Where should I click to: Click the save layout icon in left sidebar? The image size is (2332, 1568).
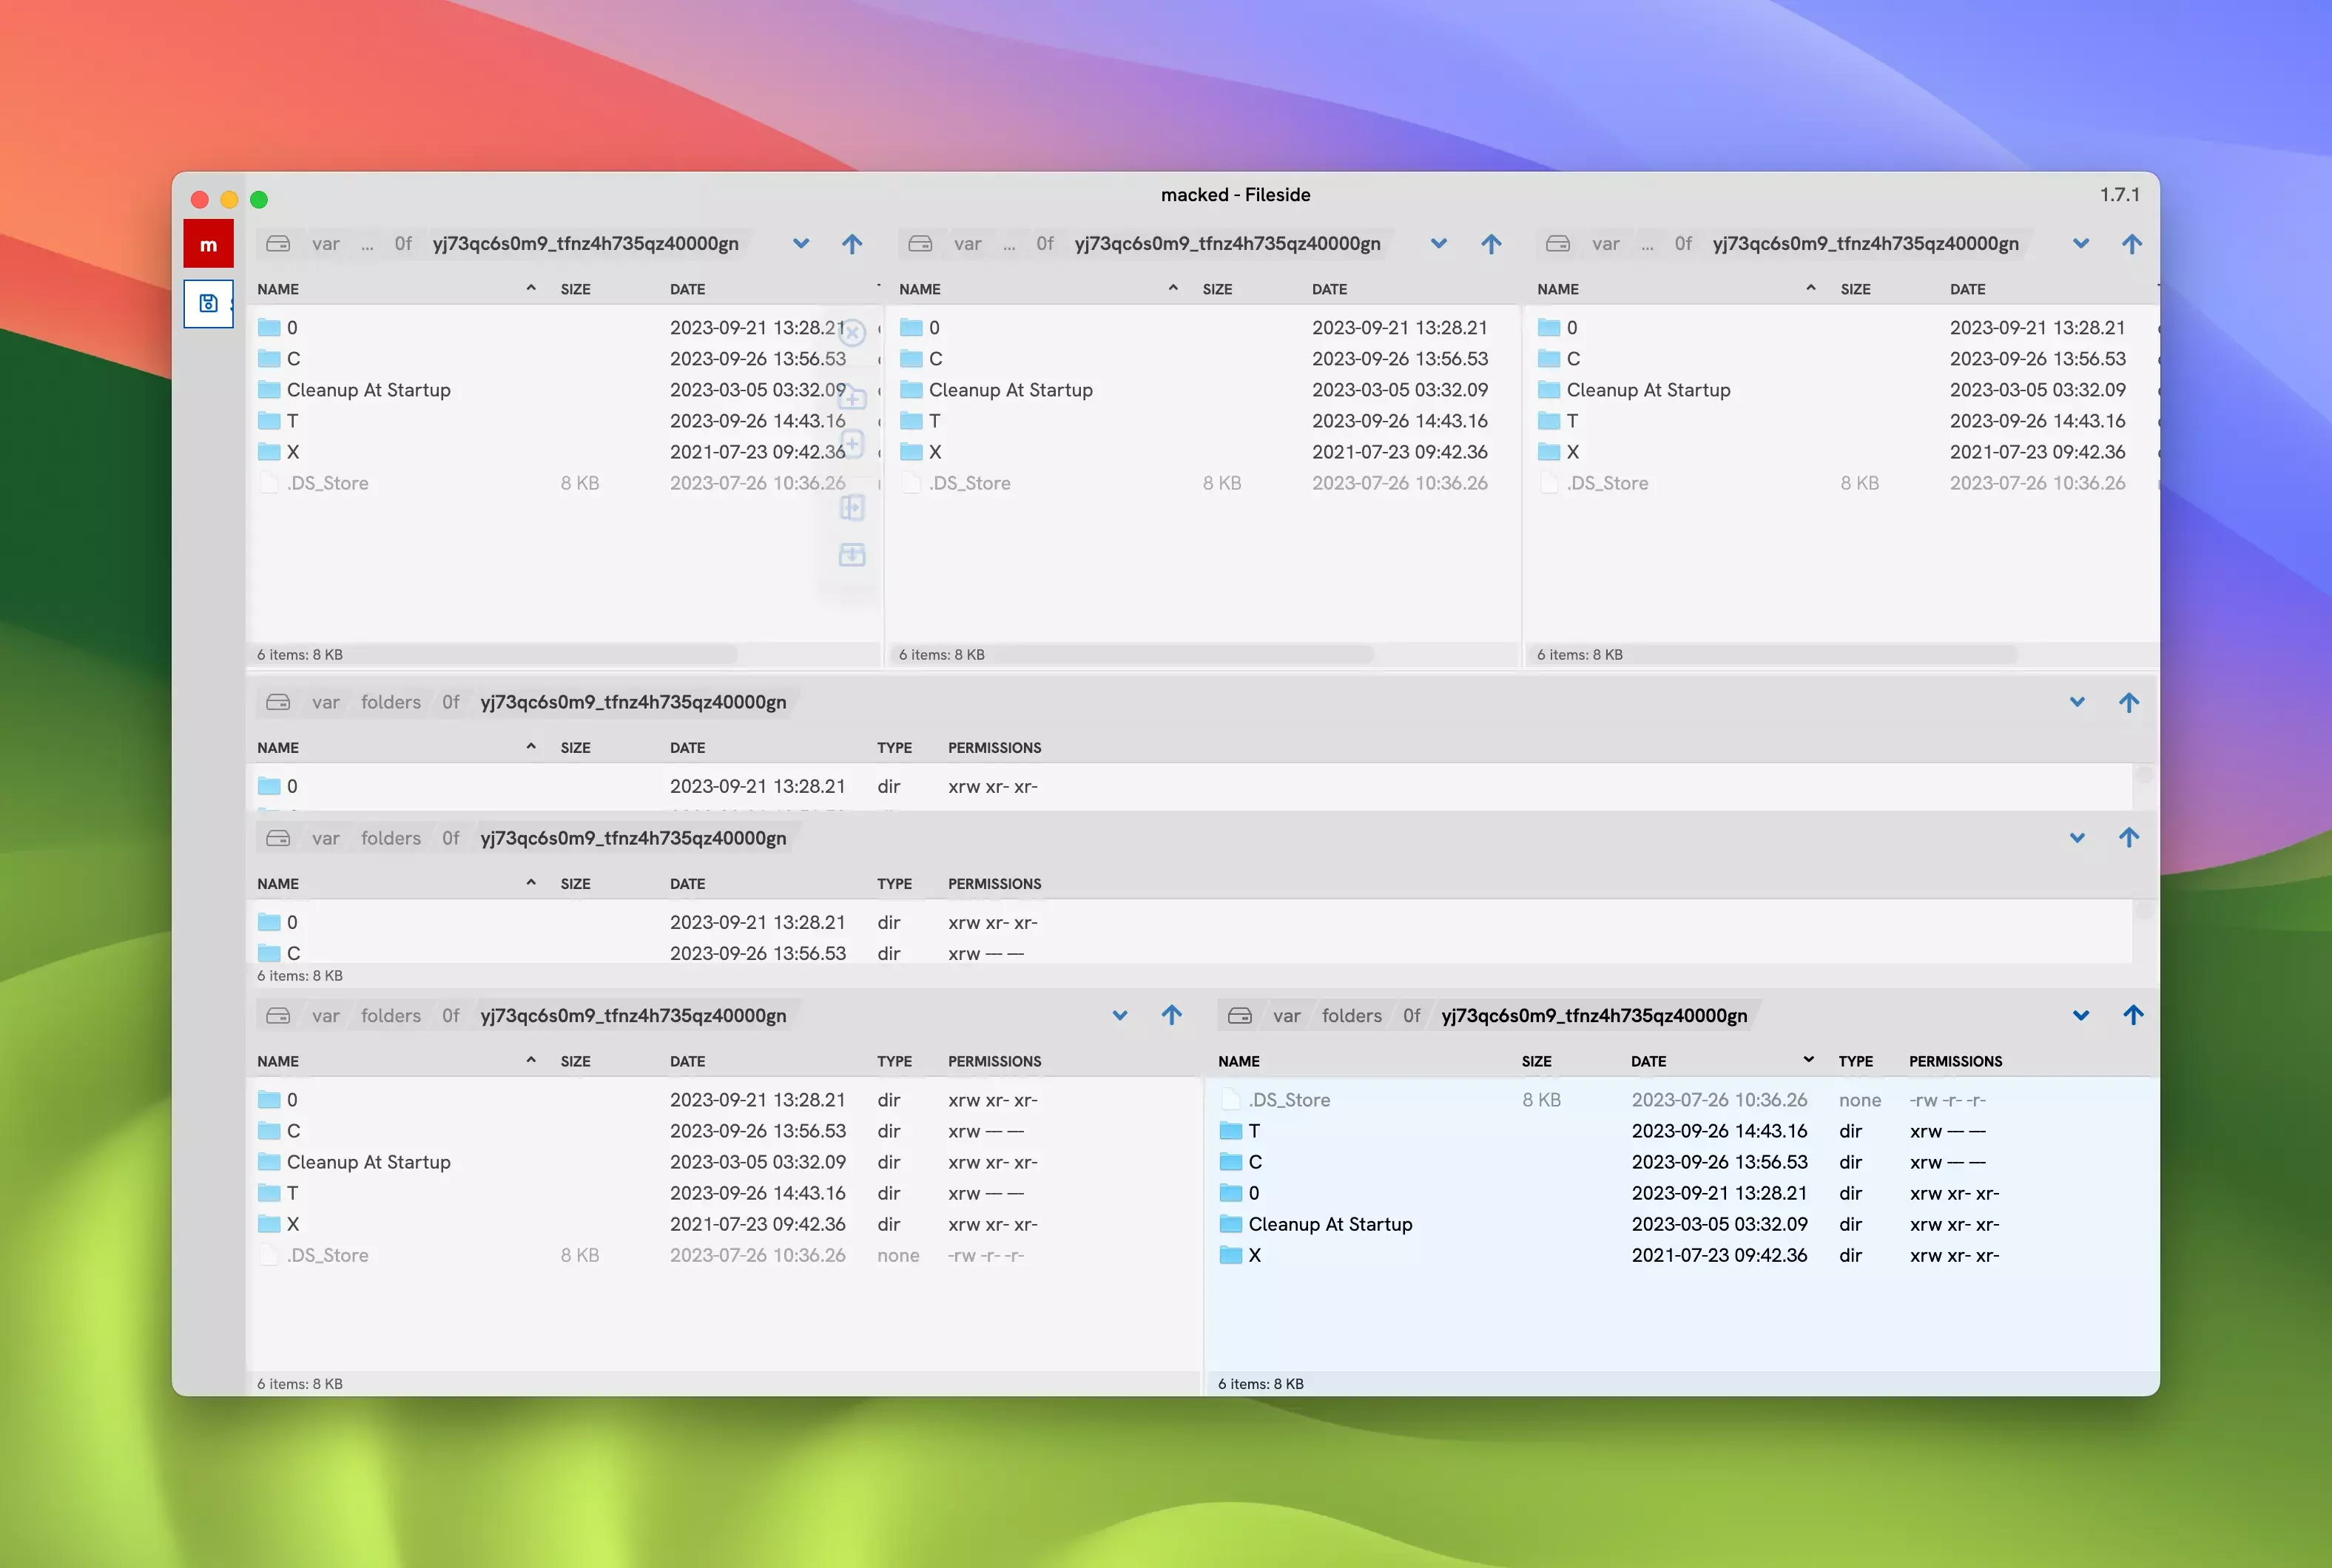208,303
